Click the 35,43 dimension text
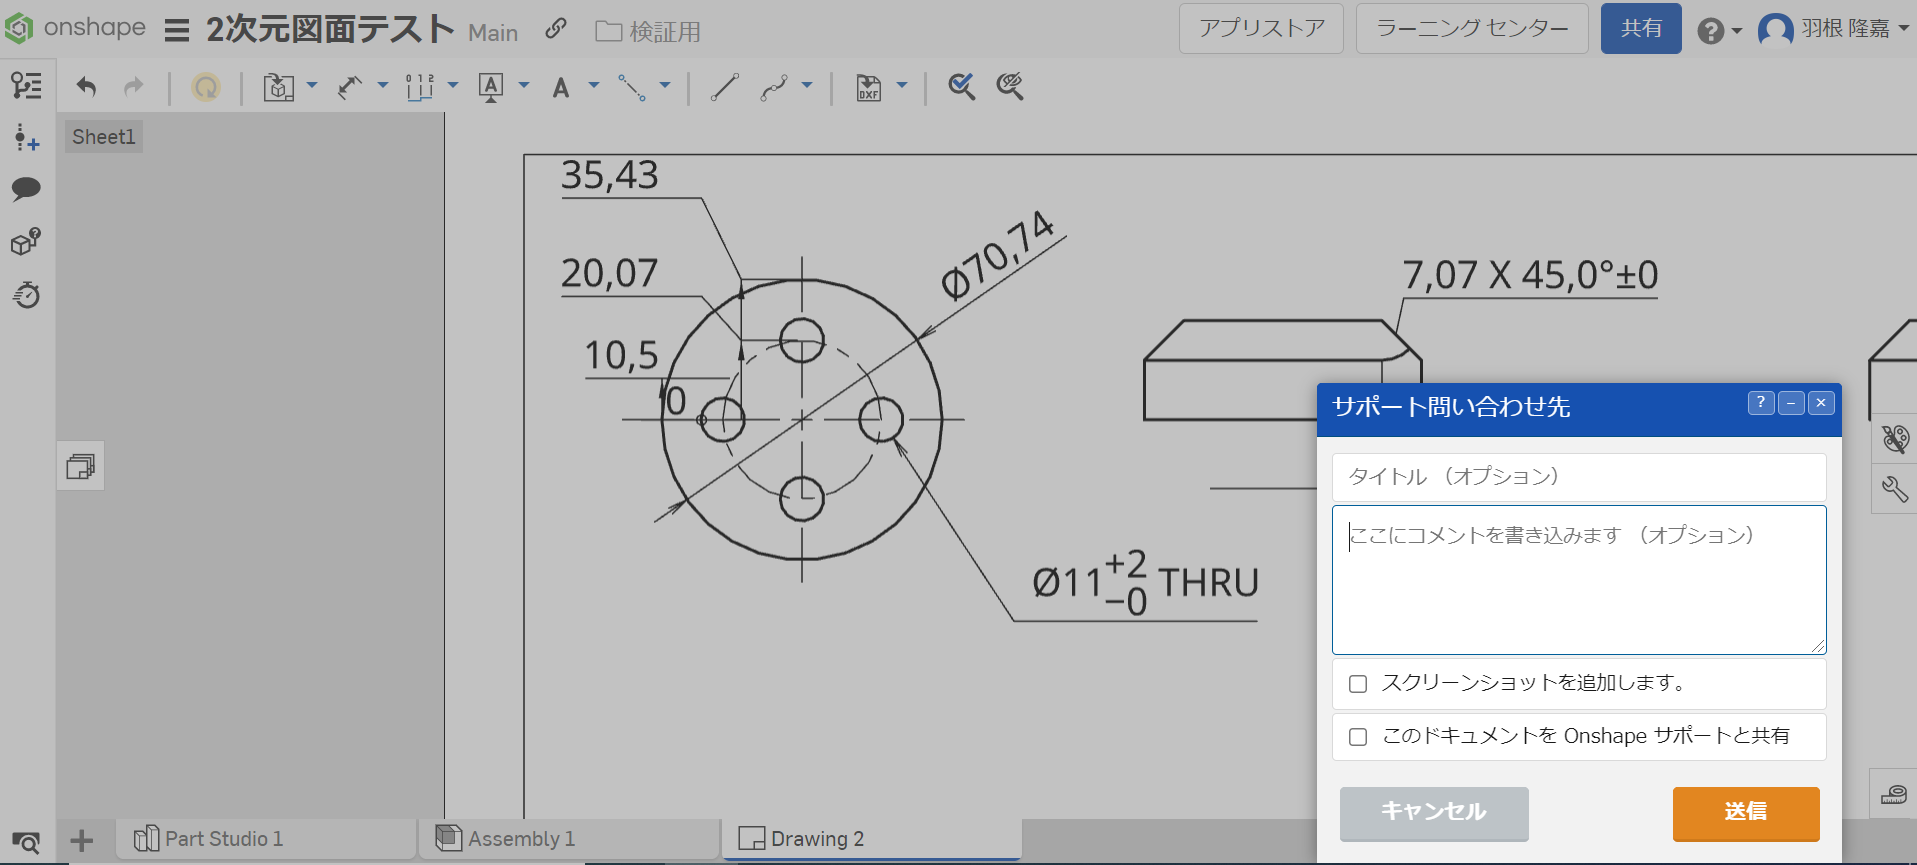 tap(609, 176)
